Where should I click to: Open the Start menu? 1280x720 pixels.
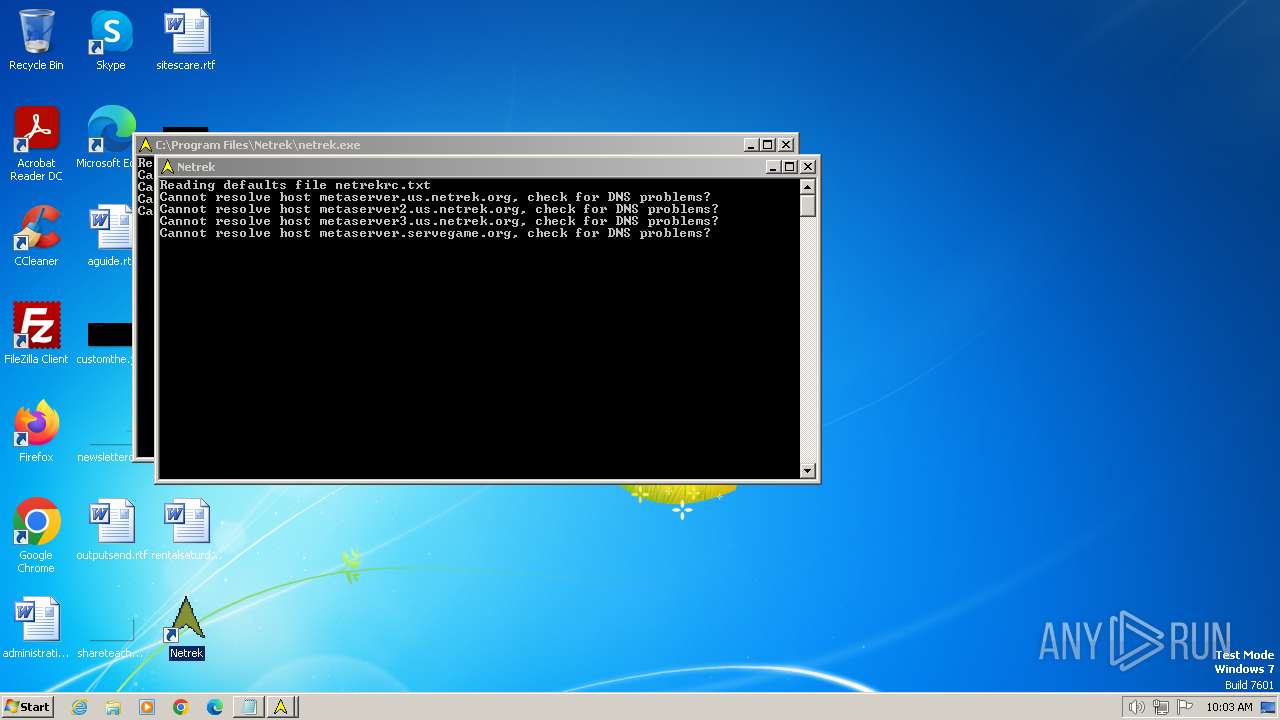coord(28,707)
